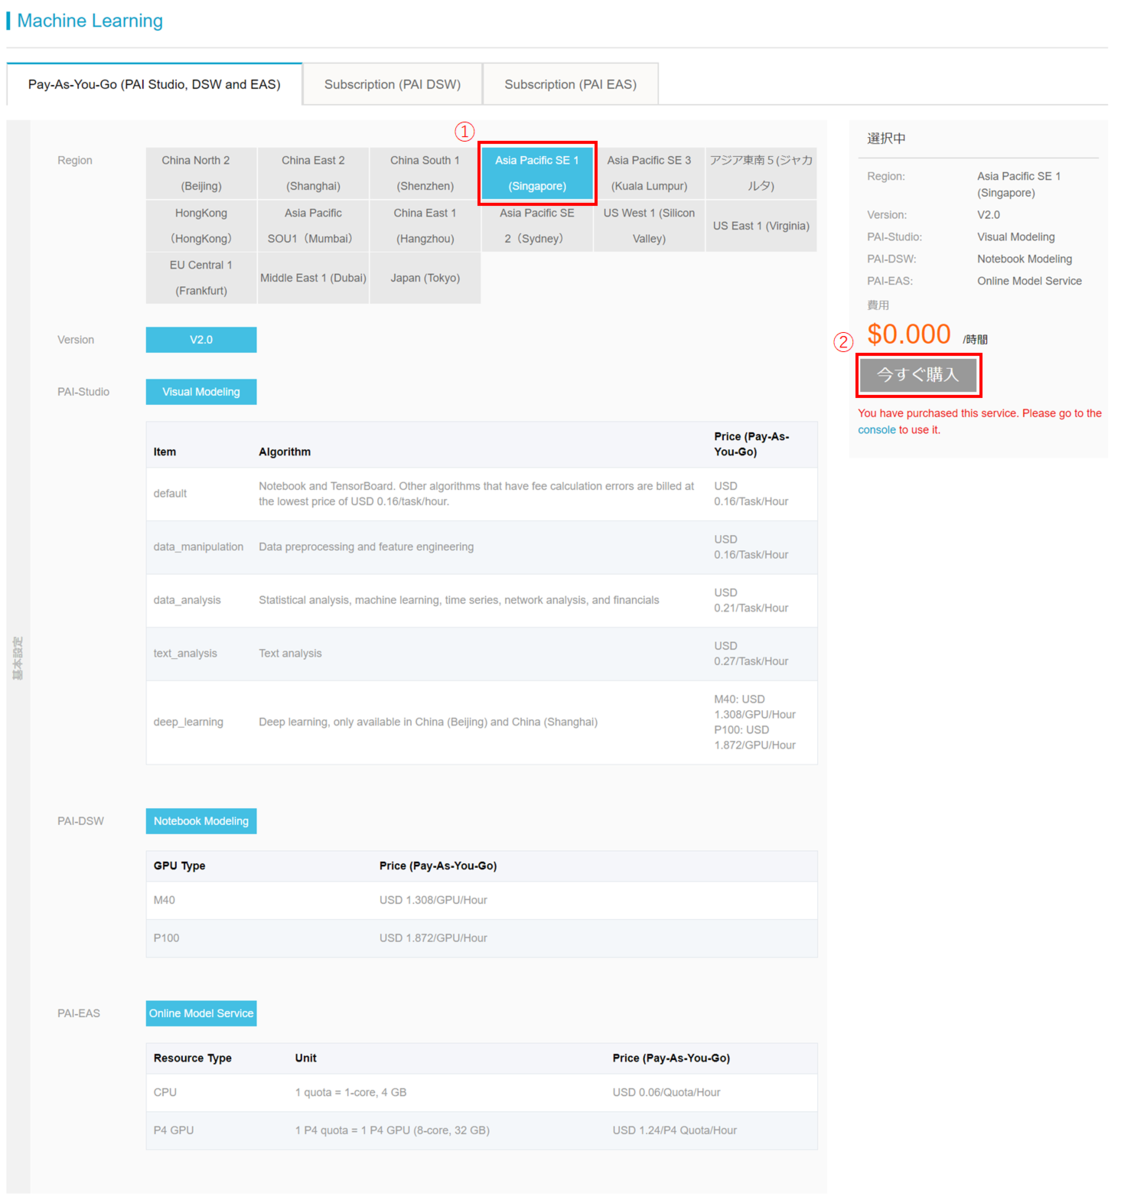This screenshot has height=1200, width=1134.
Task: Click '1 quota = 1-core, 4 GB' unit cell
Action: [x=350, y=1092]
